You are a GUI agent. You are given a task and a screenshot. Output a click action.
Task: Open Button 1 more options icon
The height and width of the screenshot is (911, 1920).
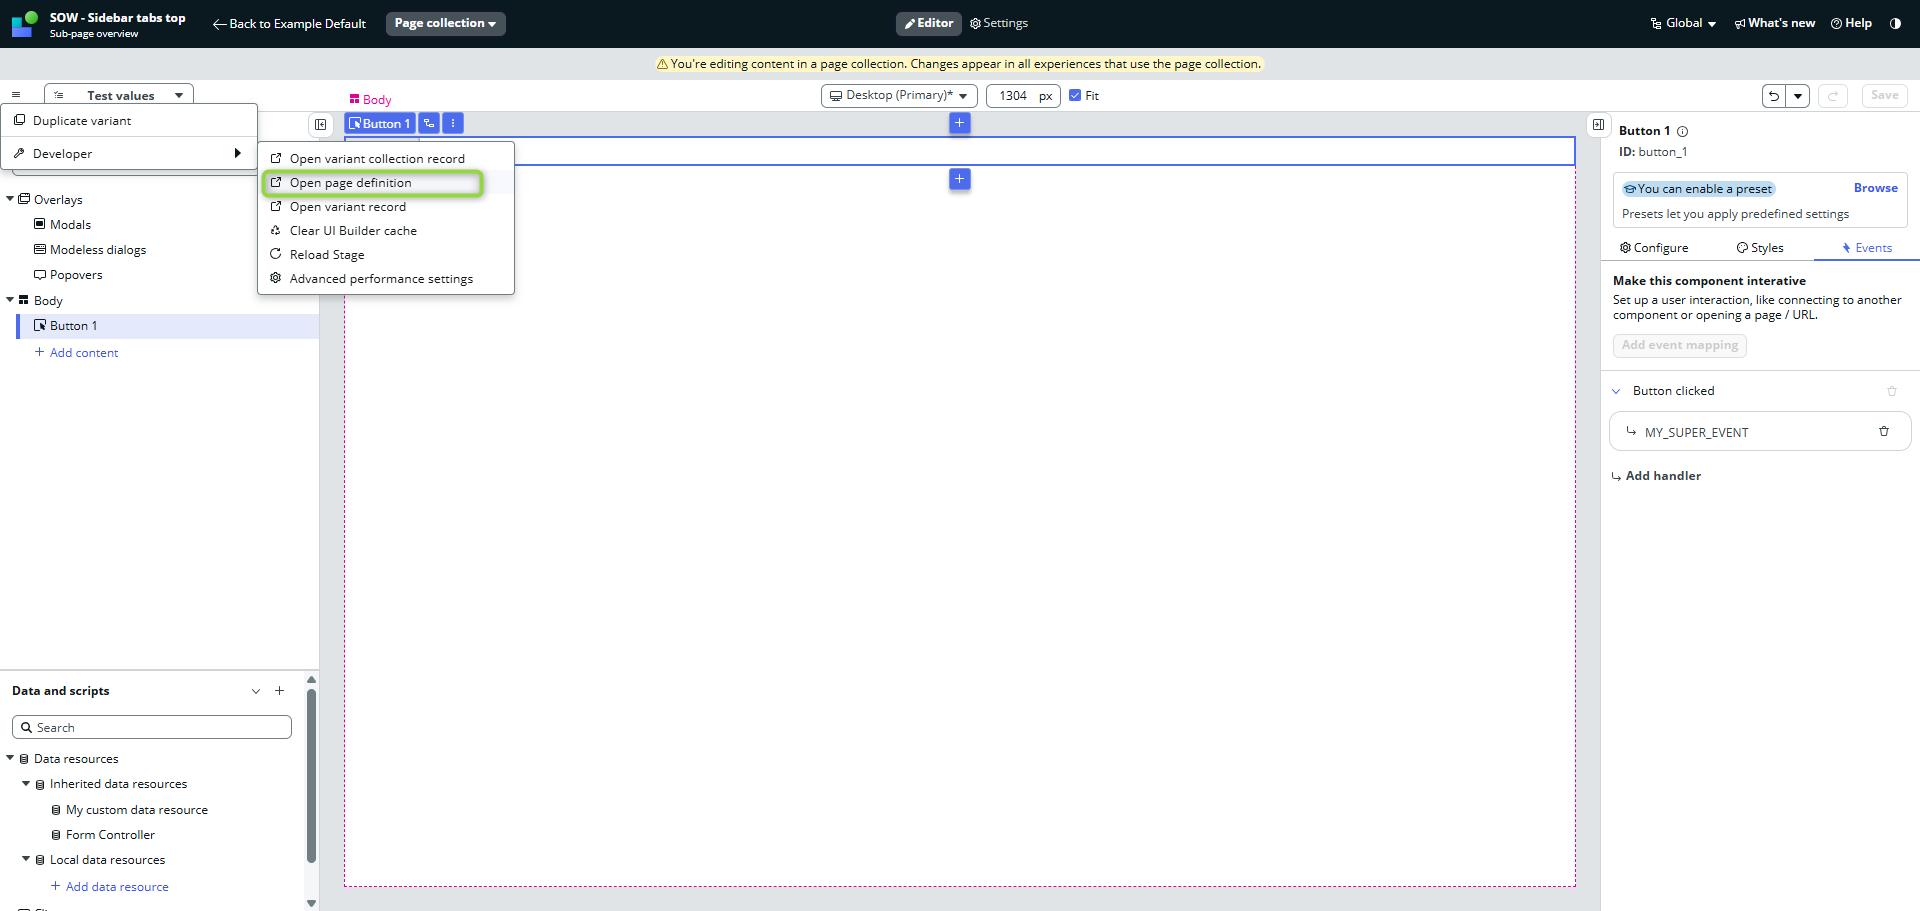point(453,123)
